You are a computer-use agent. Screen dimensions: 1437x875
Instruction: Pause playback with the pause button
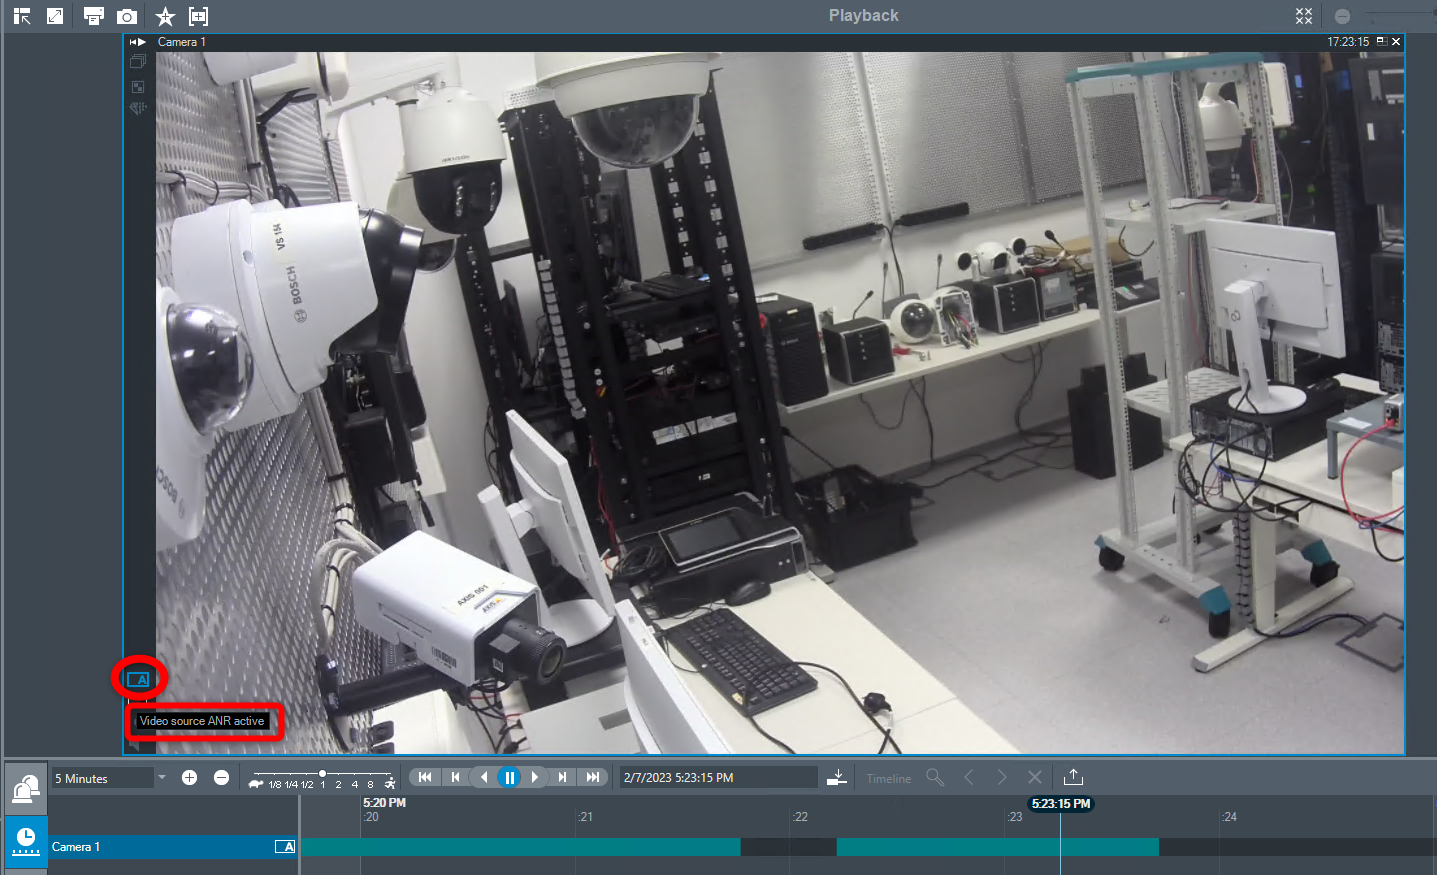point(509,777)
